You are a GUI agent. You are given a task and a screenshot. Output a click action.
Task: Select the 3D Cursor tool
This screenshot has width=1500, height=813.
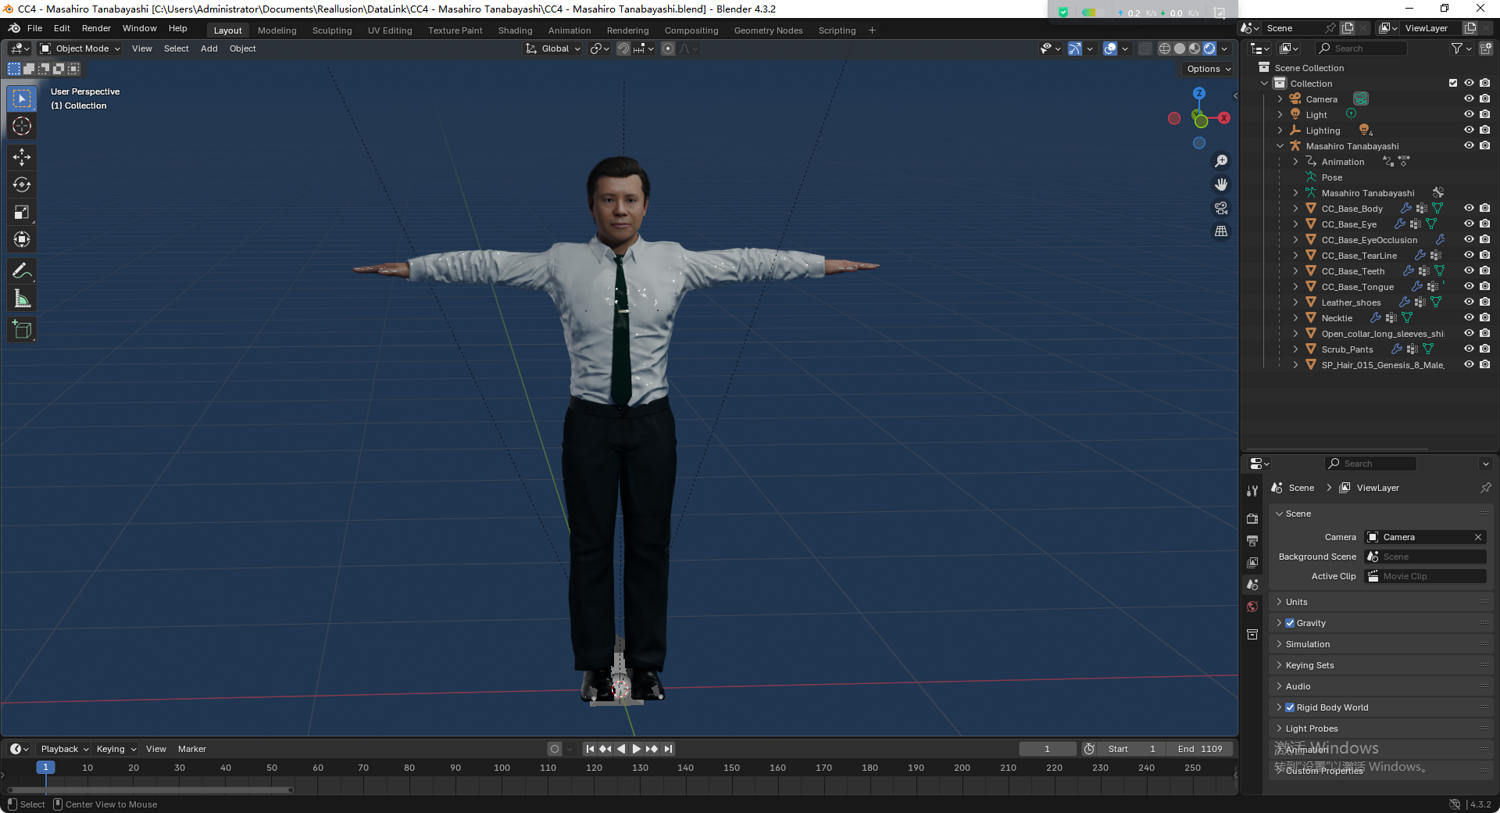pos(22,126)
